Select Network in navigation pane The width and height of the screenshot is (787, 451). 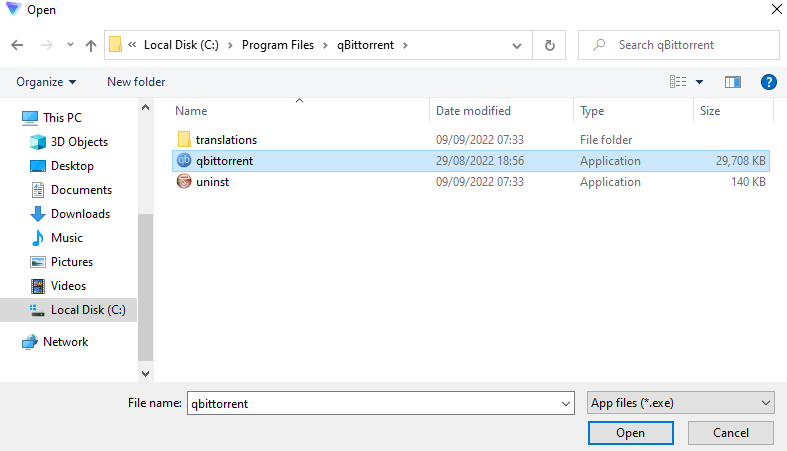(65, 342)
